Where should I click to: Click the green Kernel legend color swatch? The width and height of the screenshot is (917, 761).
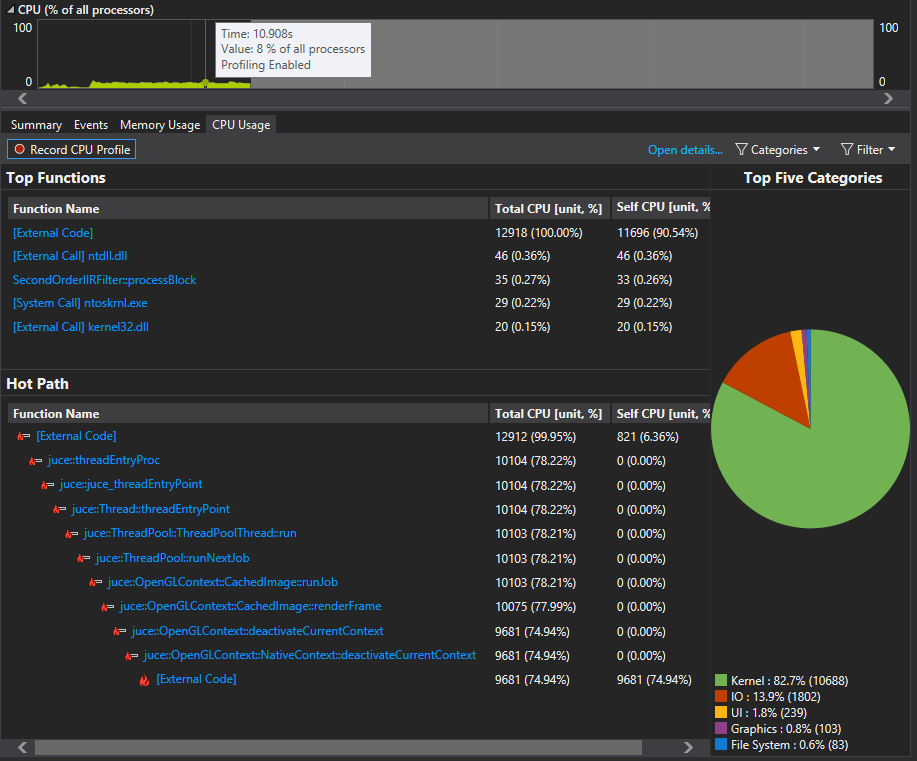tap(721, 681)
